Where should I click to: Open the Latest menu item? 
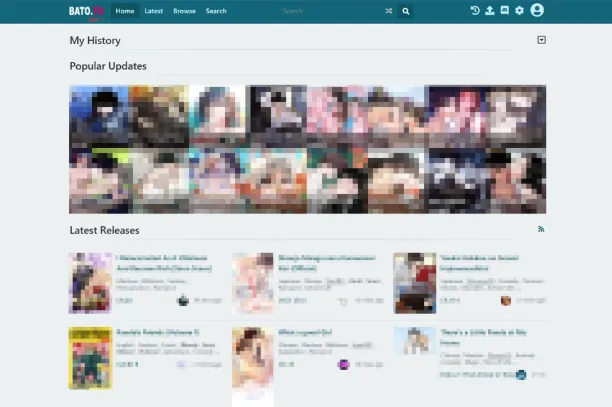[154, 11]
